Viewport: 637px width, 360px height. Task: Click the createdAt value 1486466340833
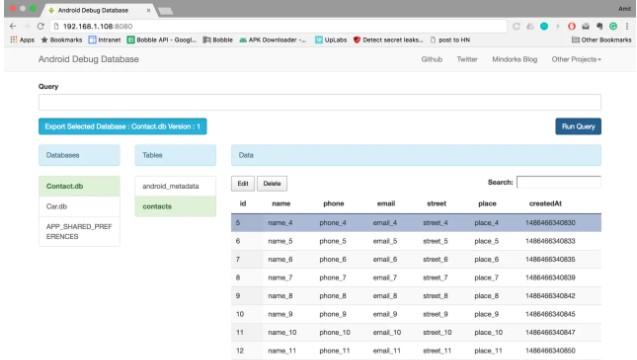(x=550, y=241)
